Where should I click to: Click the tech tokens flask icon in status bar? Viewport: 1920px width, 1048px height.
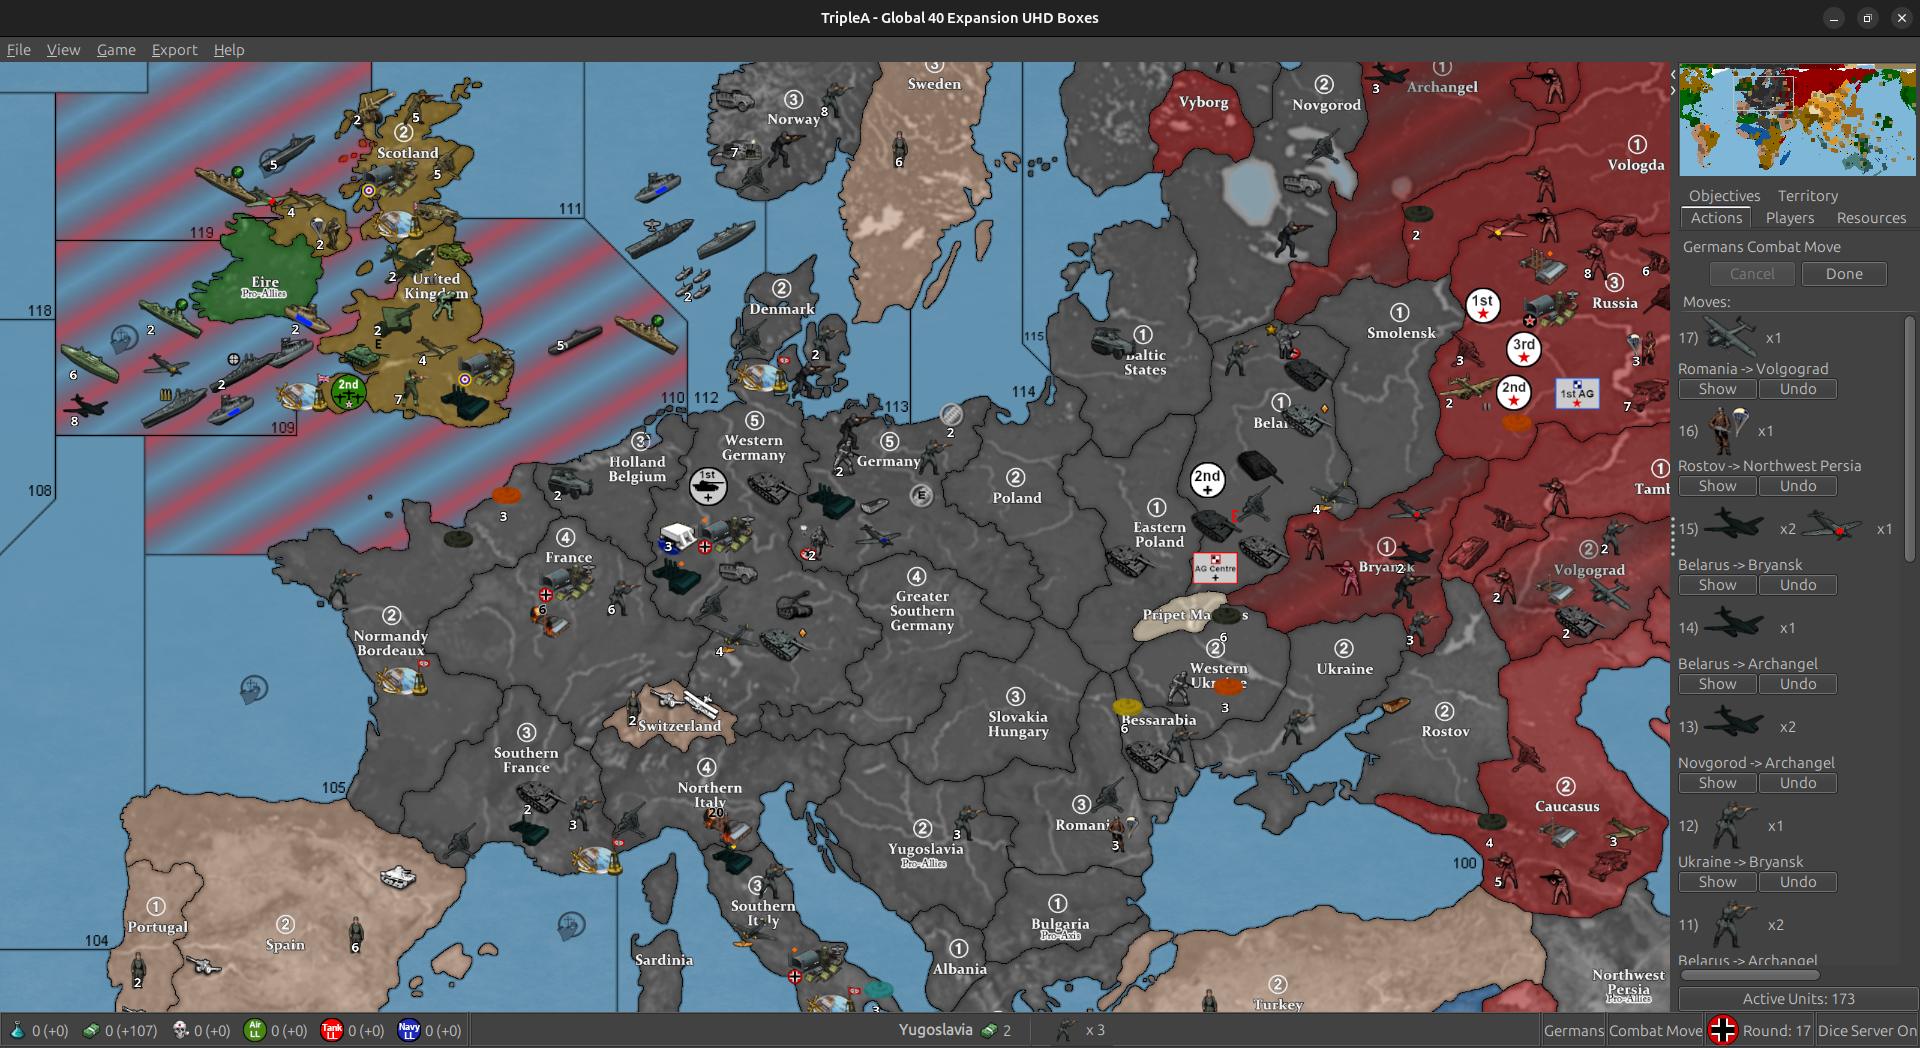(x=17, y=1030)
